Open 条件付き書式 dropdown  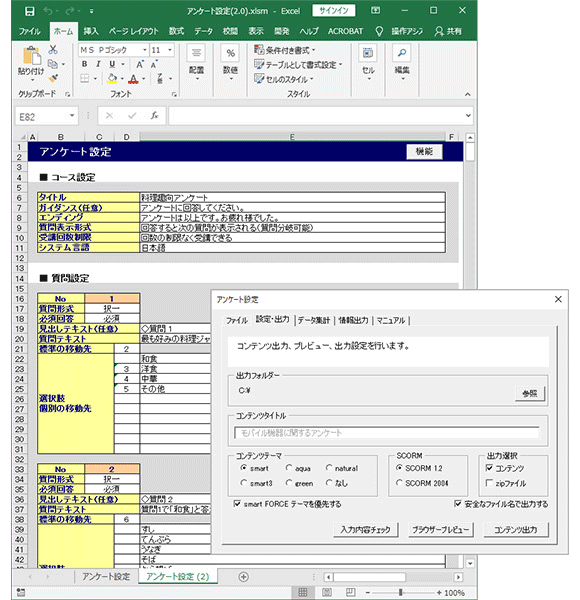[285, 50]
